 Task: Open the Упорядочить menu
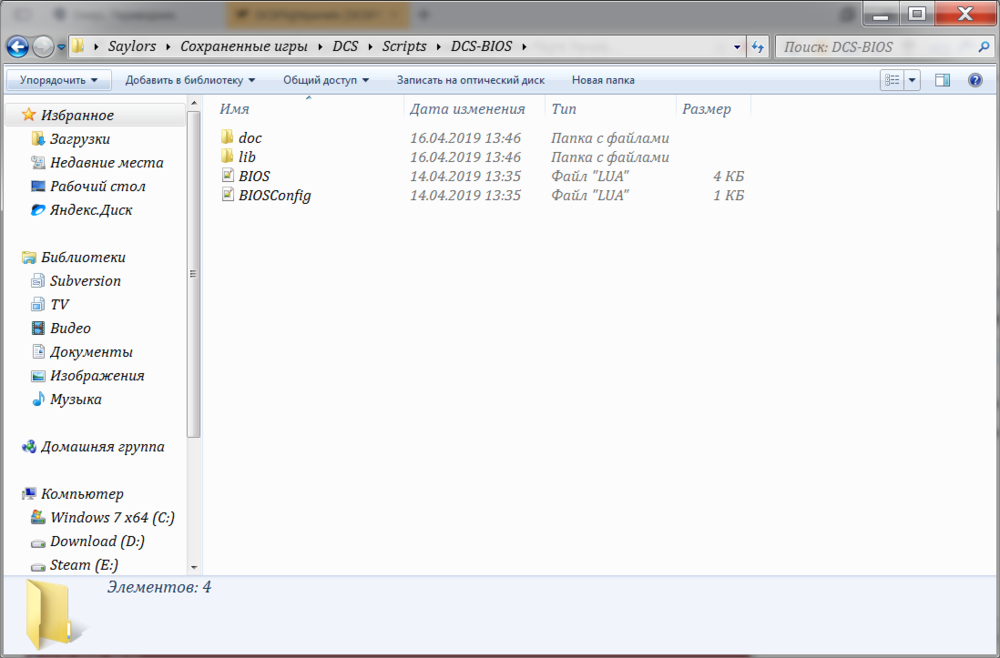59,80
